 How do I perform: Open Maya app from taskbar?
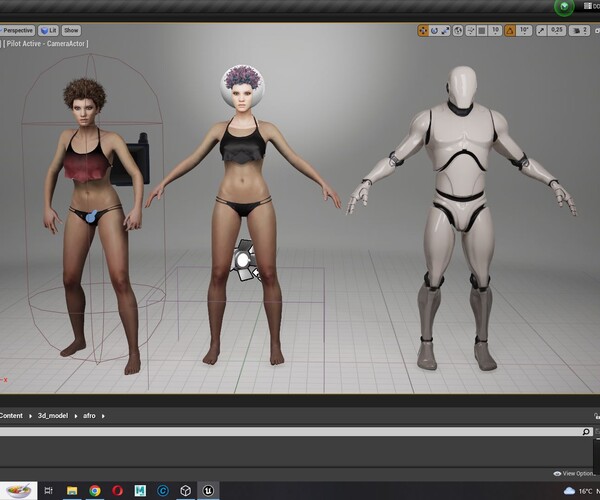pyautogui.click(x=140, y=491)
